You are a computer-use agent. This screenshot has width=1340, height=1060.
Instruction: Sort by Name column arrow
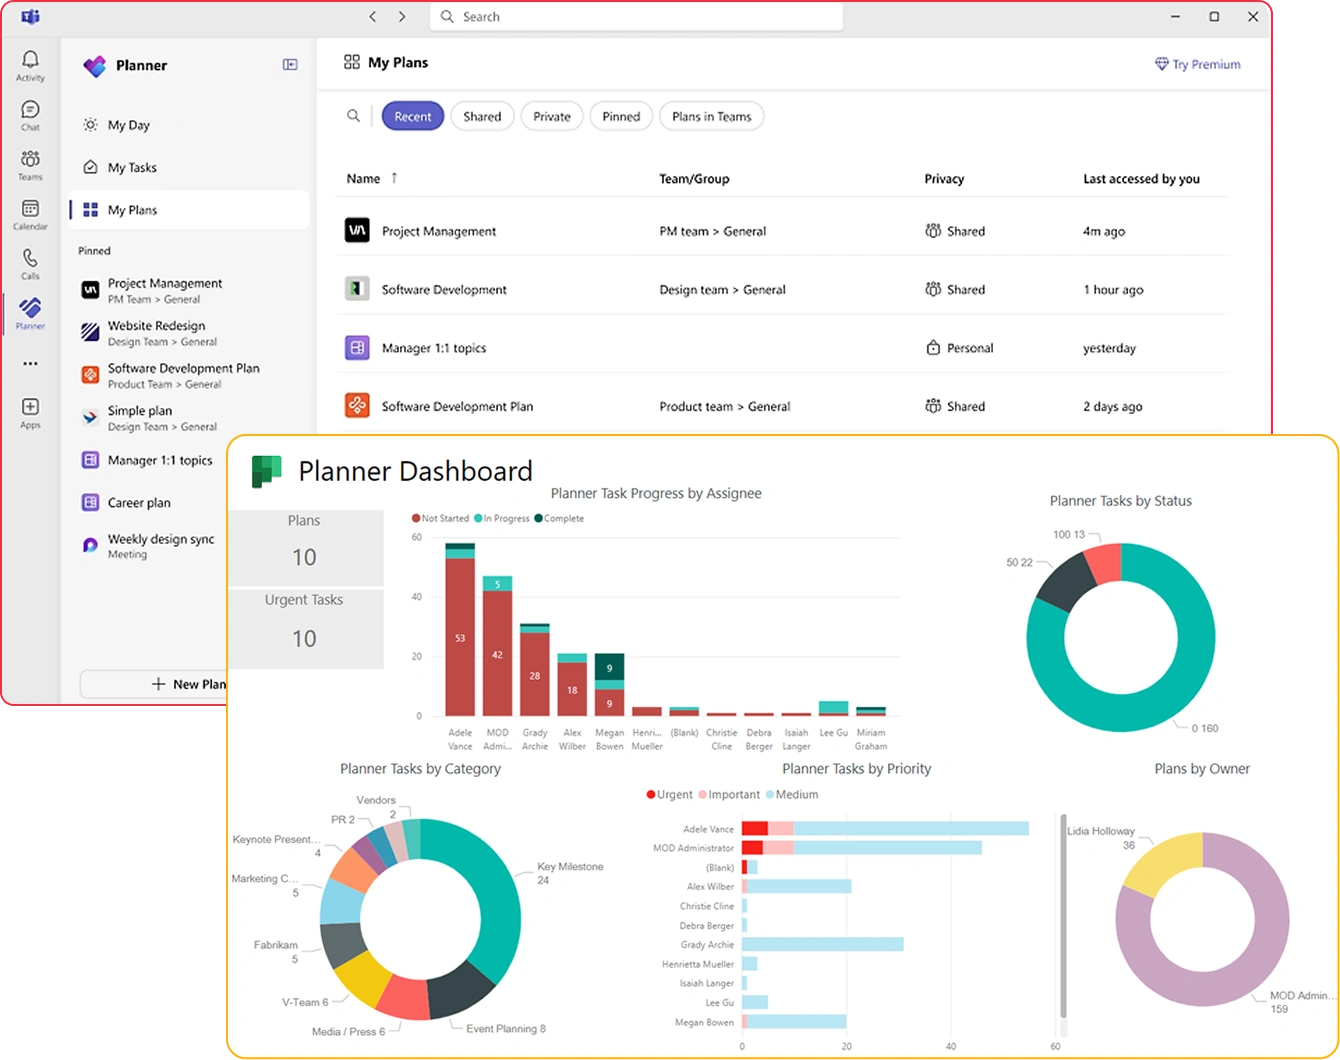tap(394, 178)
